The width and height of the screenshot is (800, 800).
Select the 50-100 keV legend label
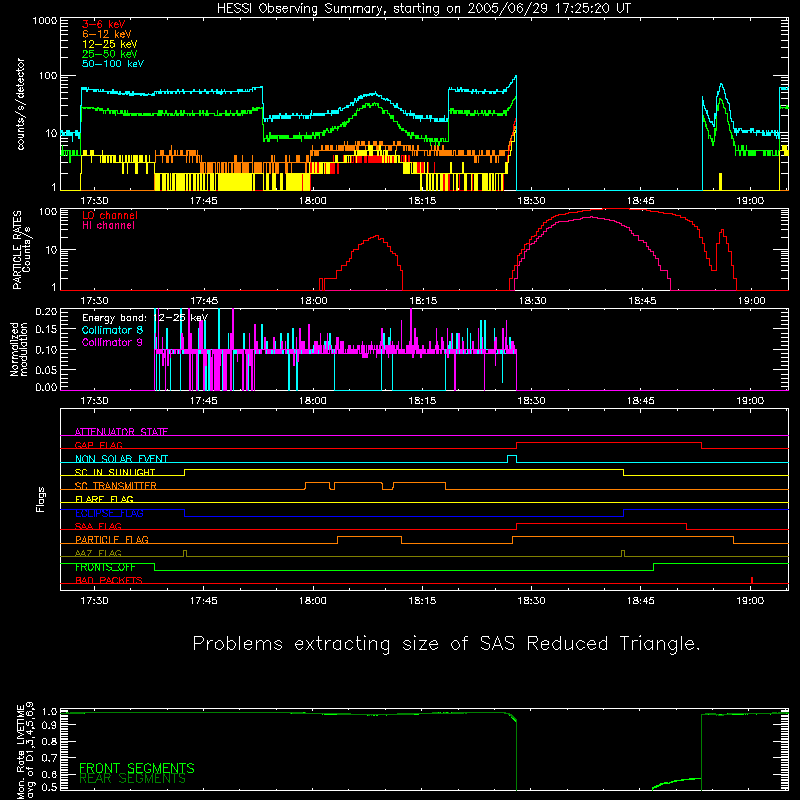(113, 64)
